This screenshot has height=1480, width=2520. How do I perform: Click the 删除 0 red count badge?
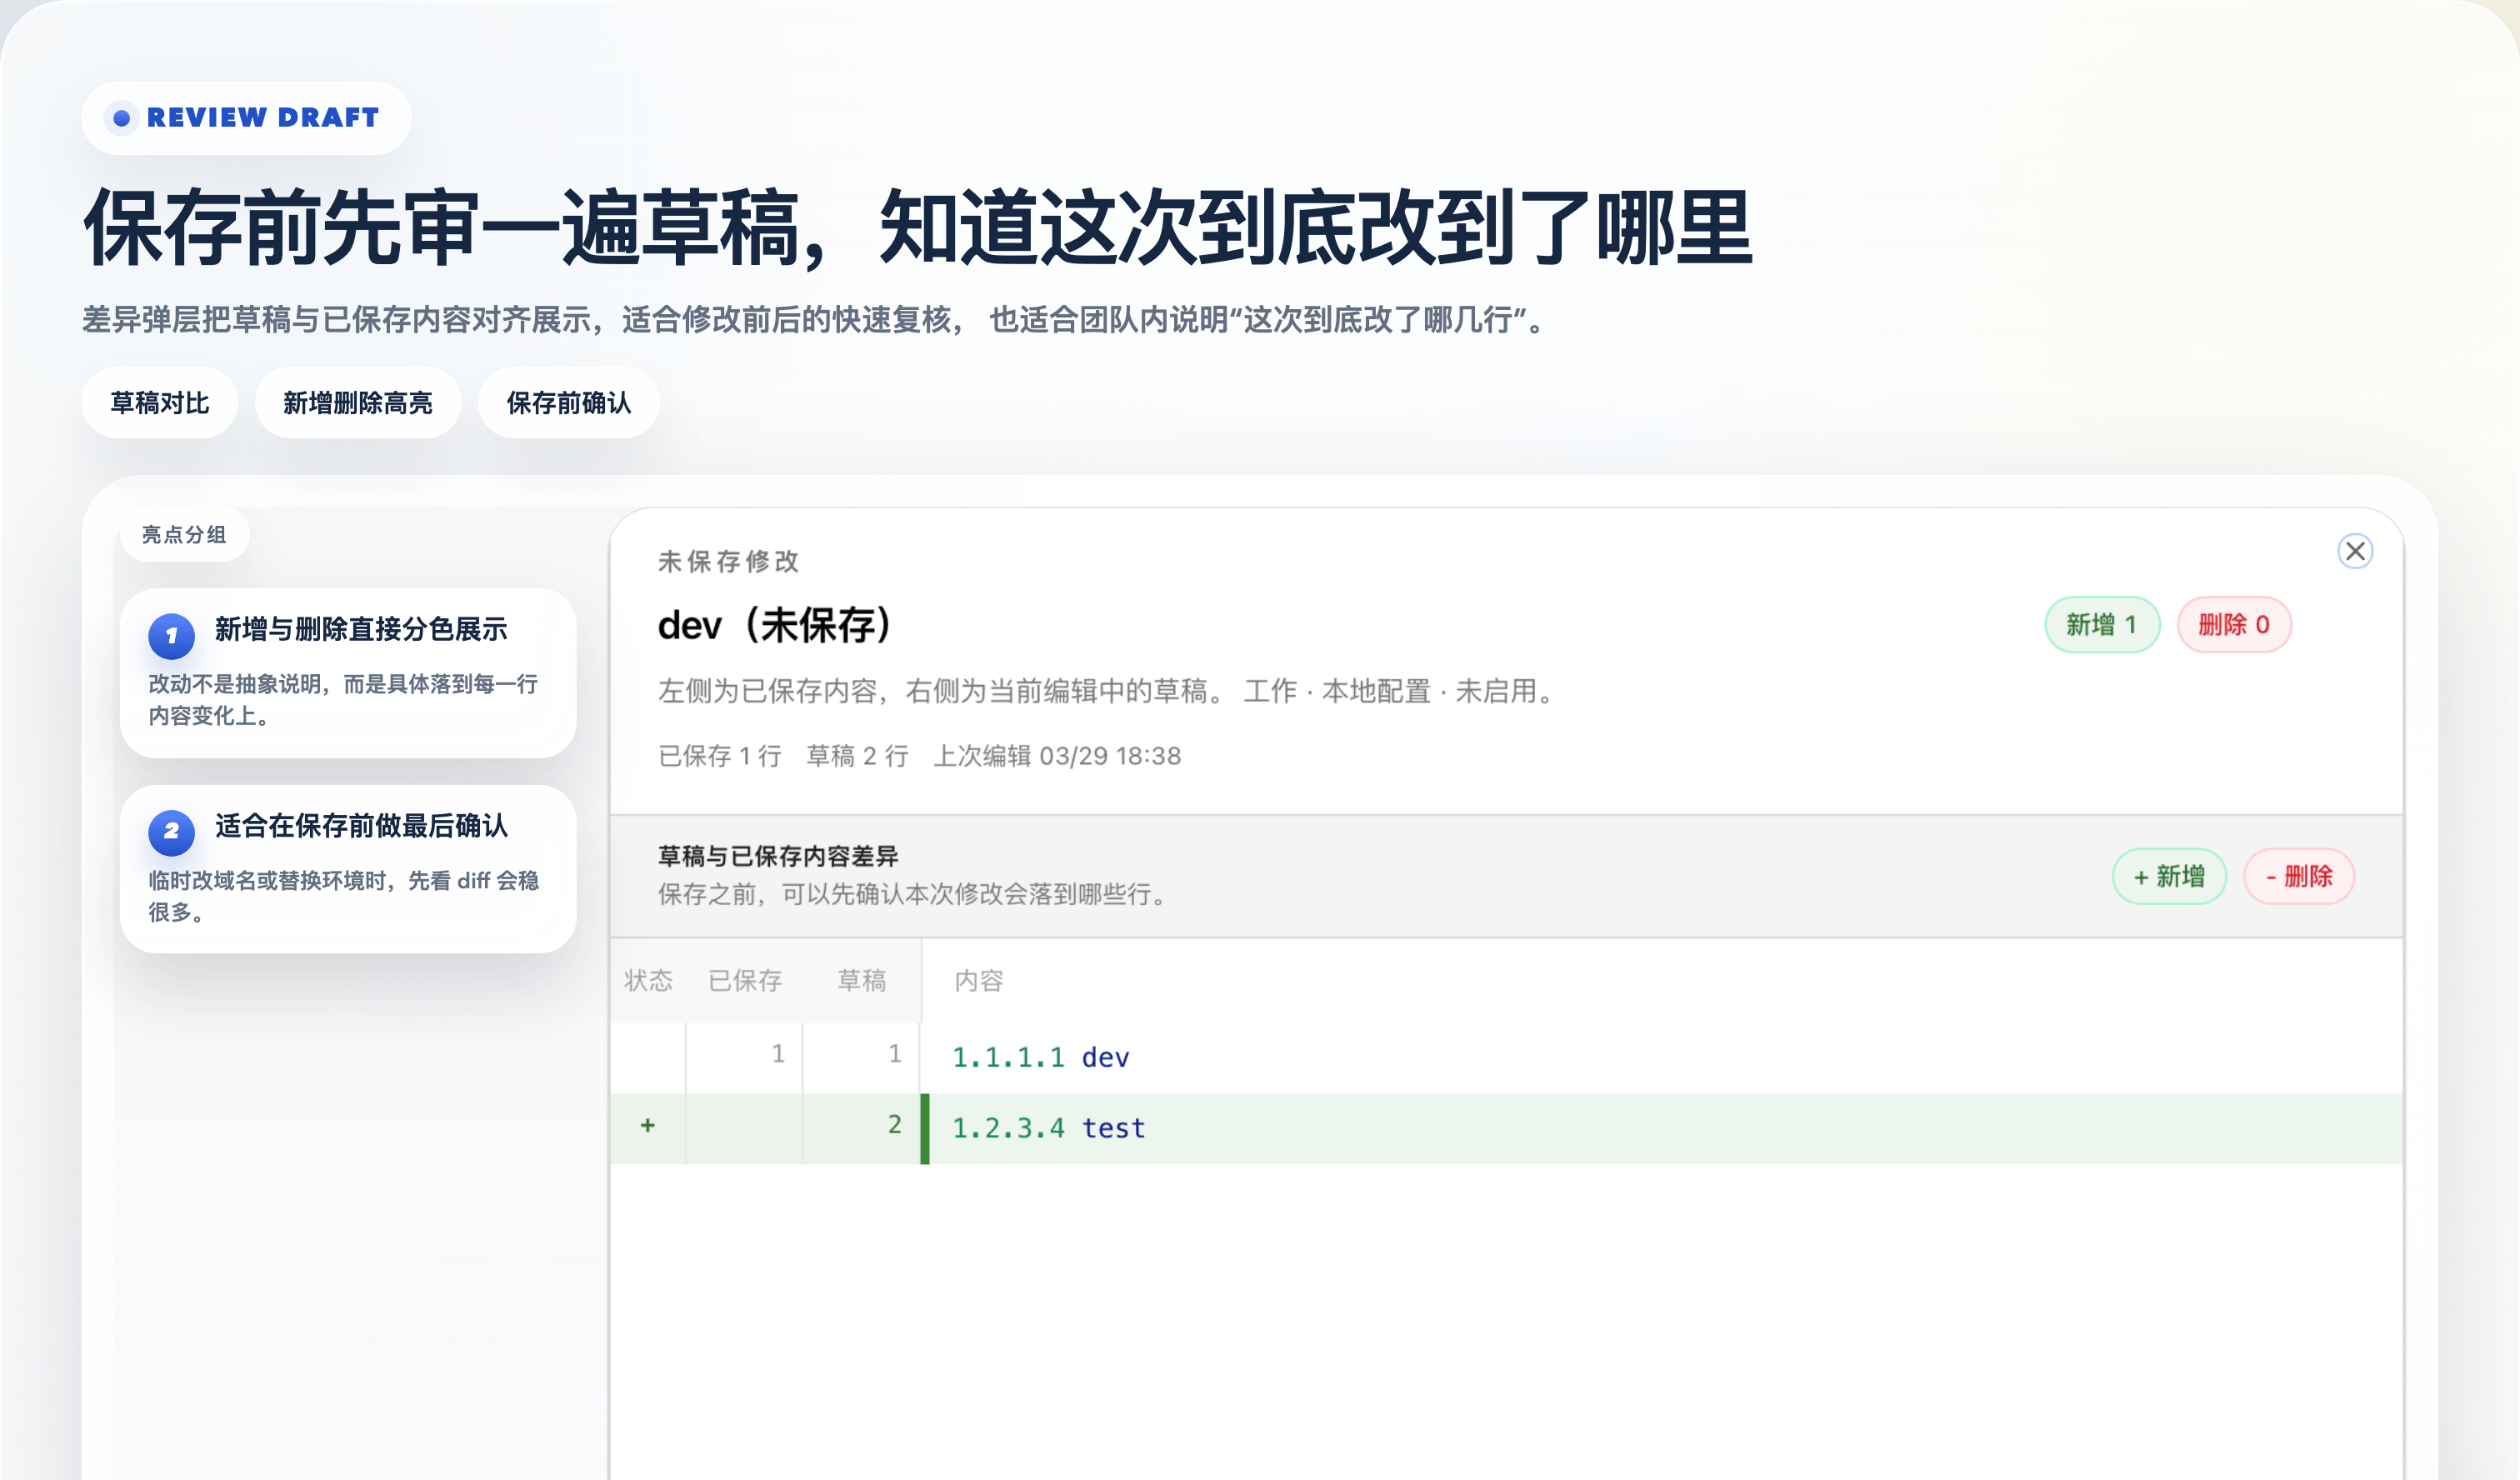[x=2233, y=625]
